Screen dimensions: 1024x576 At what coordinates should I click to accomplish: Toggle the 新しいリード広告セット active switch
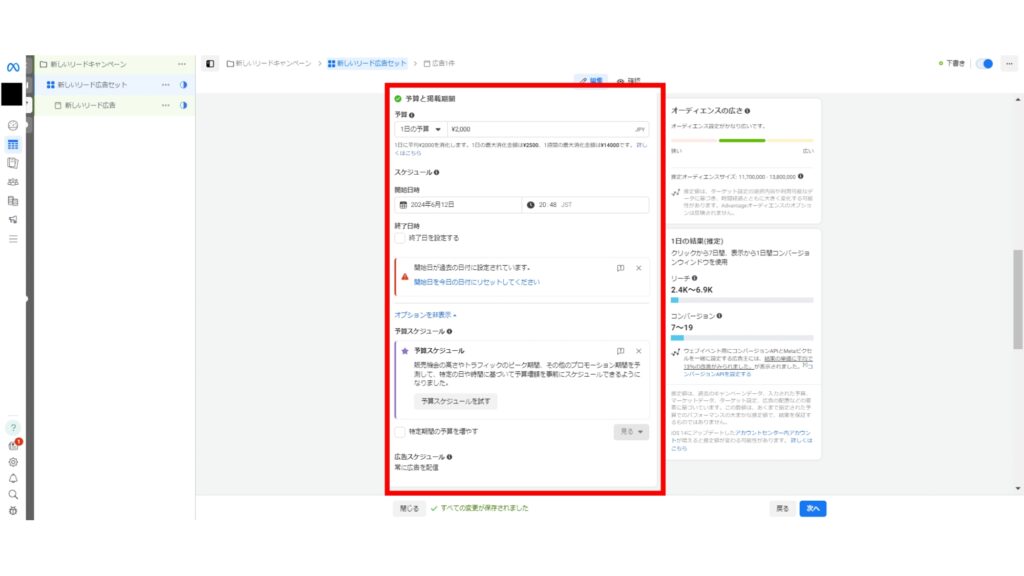tap(184, 84)
